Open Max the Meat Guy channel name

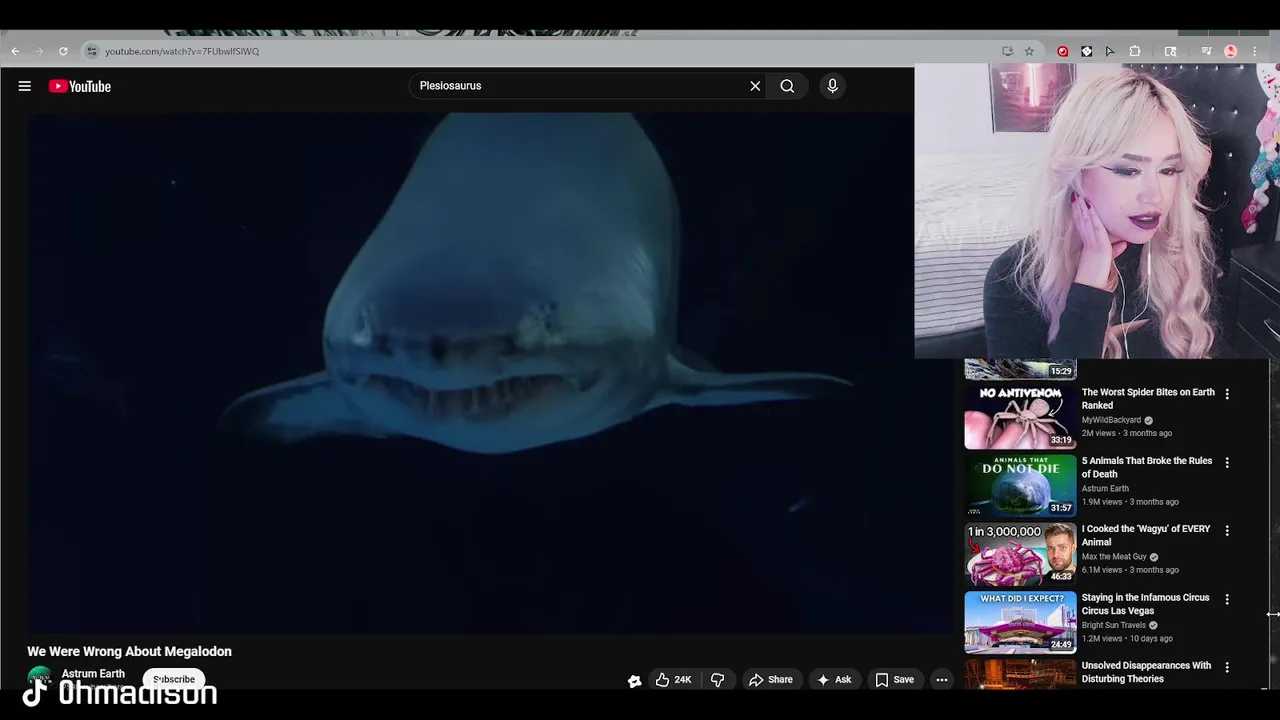tap(1114, 557)
